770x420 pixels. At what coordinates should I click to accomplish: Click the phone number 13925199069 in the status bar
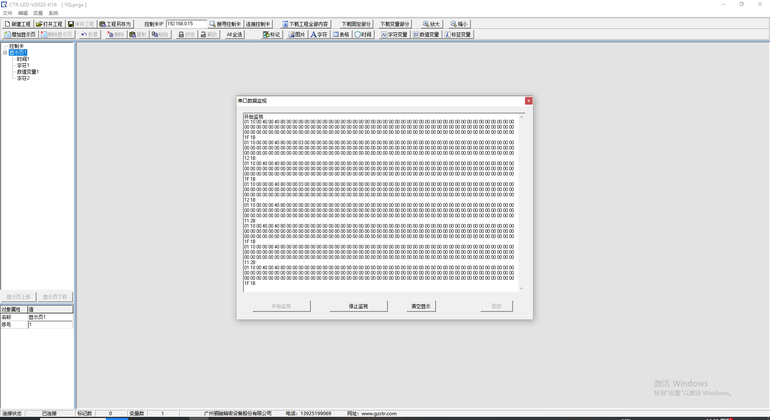pyautogui.click(x=315, y=414)
